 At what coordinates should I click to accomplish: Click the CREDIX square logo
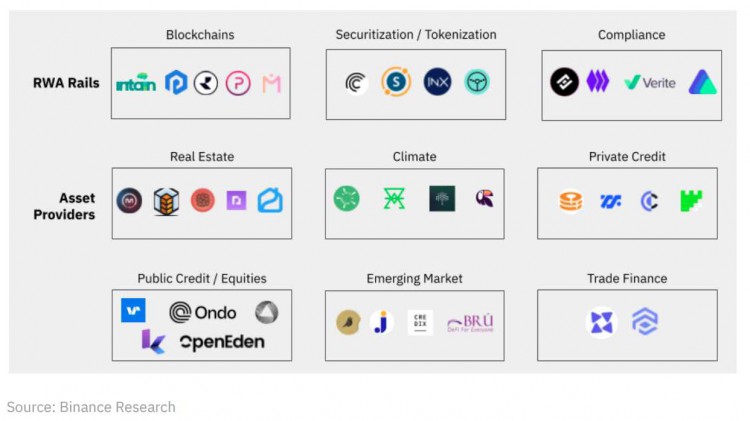[421, 322]
